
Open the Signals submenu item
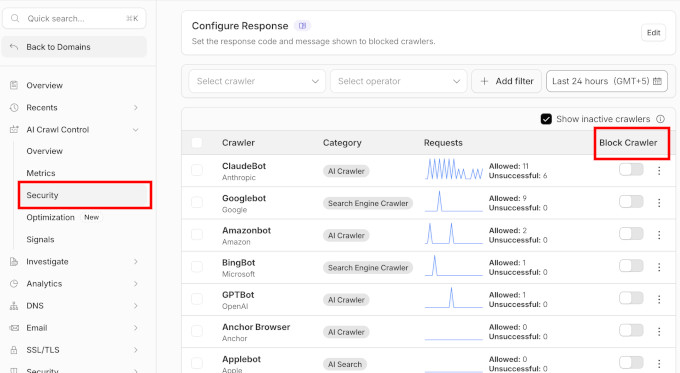point(40,239)
